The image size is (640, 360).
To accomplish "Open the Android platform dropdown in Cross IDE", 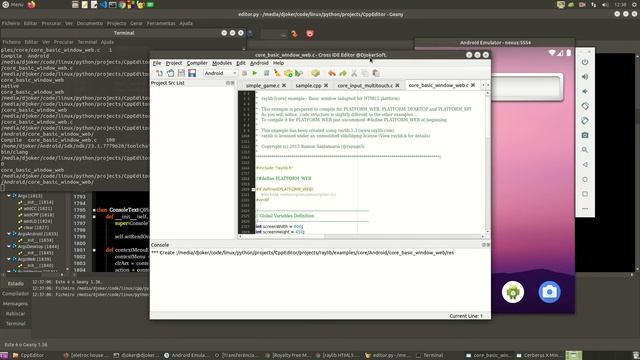I will click(220, 73).
